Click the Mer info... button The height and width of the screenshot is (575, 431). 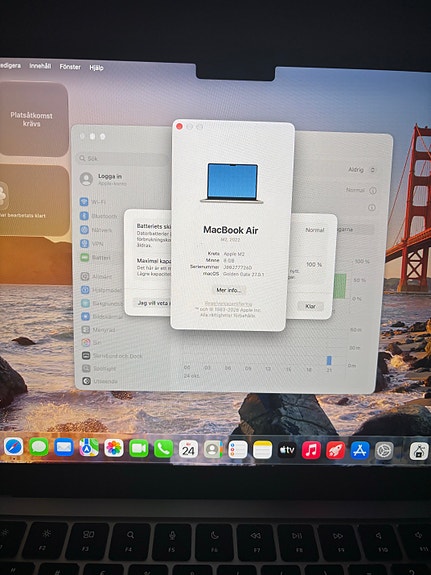pos(229,290)
